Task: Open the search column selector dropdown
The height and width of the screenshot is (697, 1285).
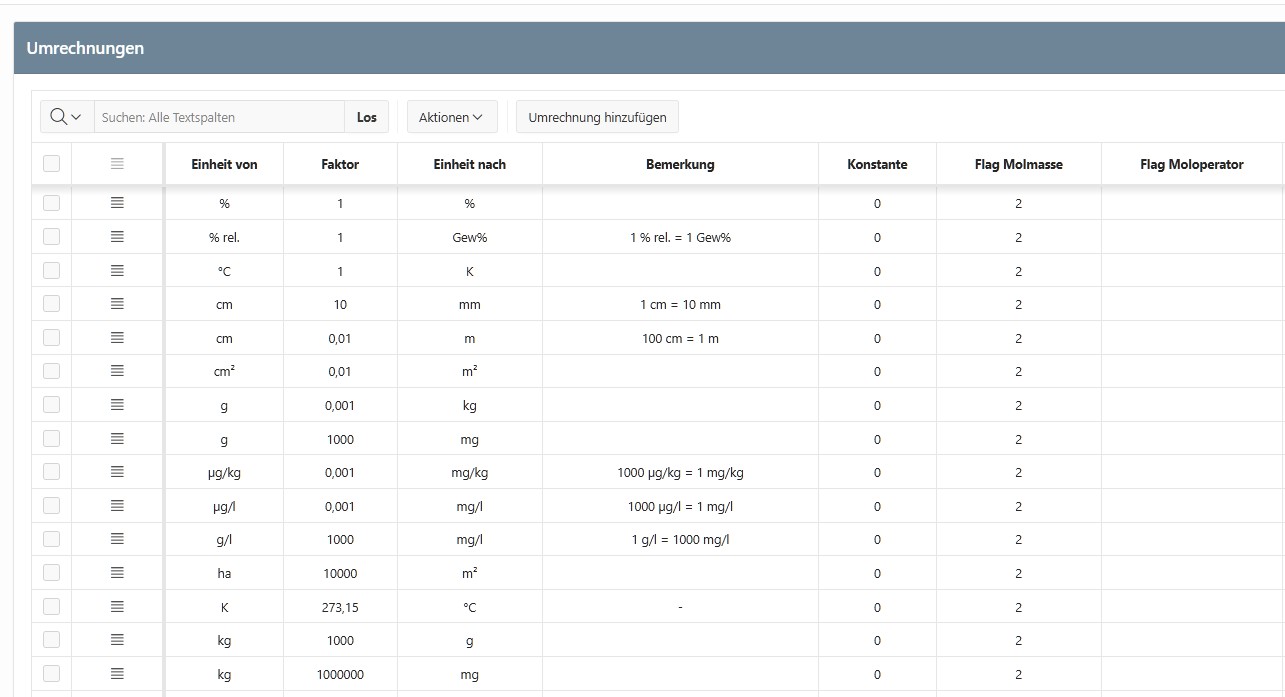Action: coord(67,117)
